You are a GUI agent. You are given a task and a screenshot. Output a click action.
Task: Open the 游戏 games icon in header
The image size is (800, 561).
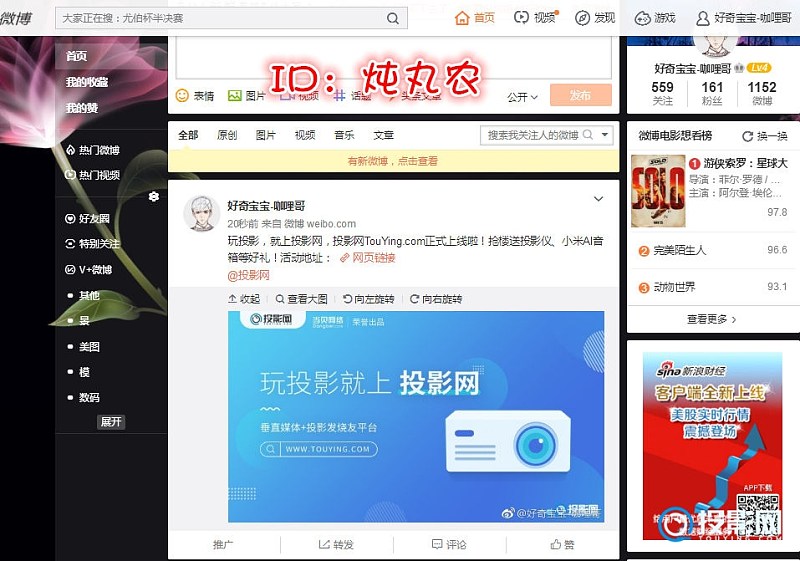pyautogui.click(x=643, y=18)
